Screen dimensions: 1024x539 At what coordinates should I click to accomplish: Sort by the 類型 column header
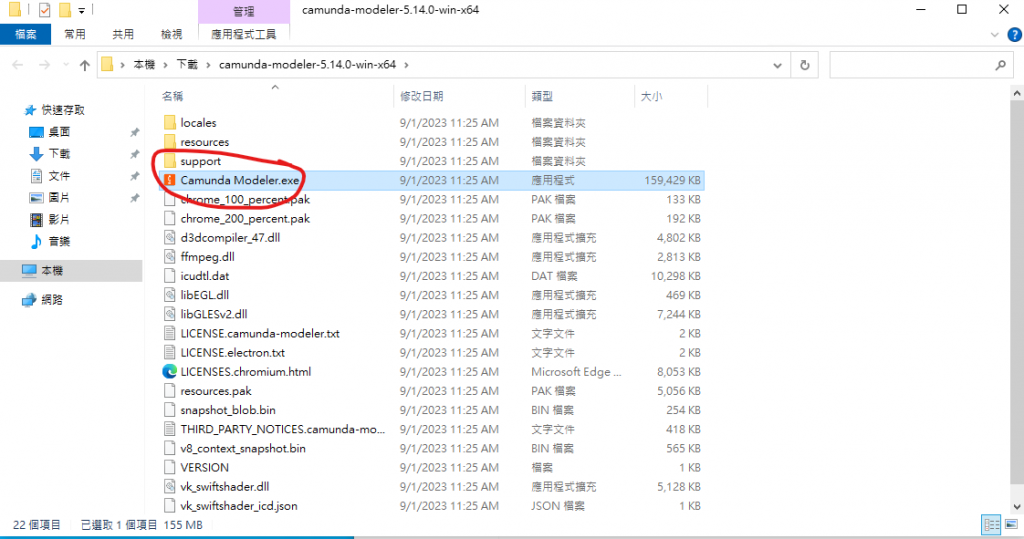[x=542, y=96]
